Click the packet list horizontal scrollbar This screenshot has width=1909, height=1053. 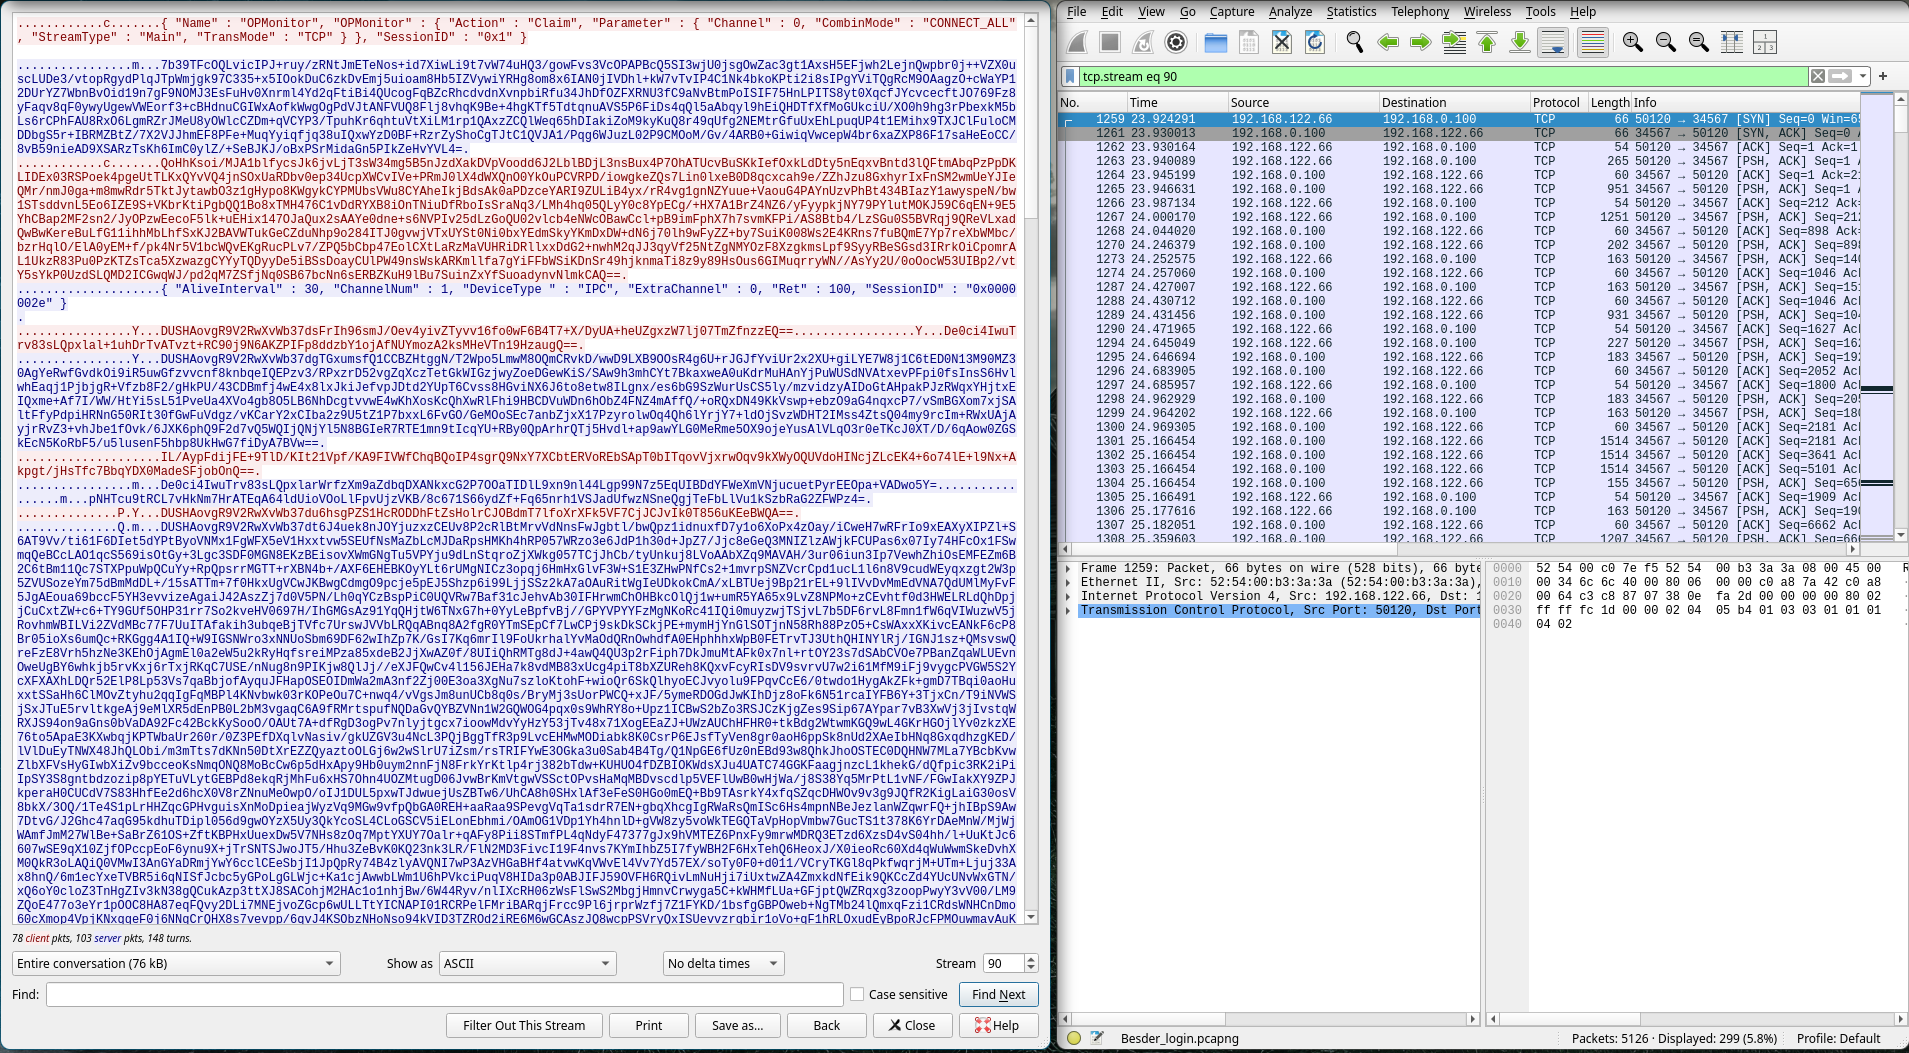1459,548
